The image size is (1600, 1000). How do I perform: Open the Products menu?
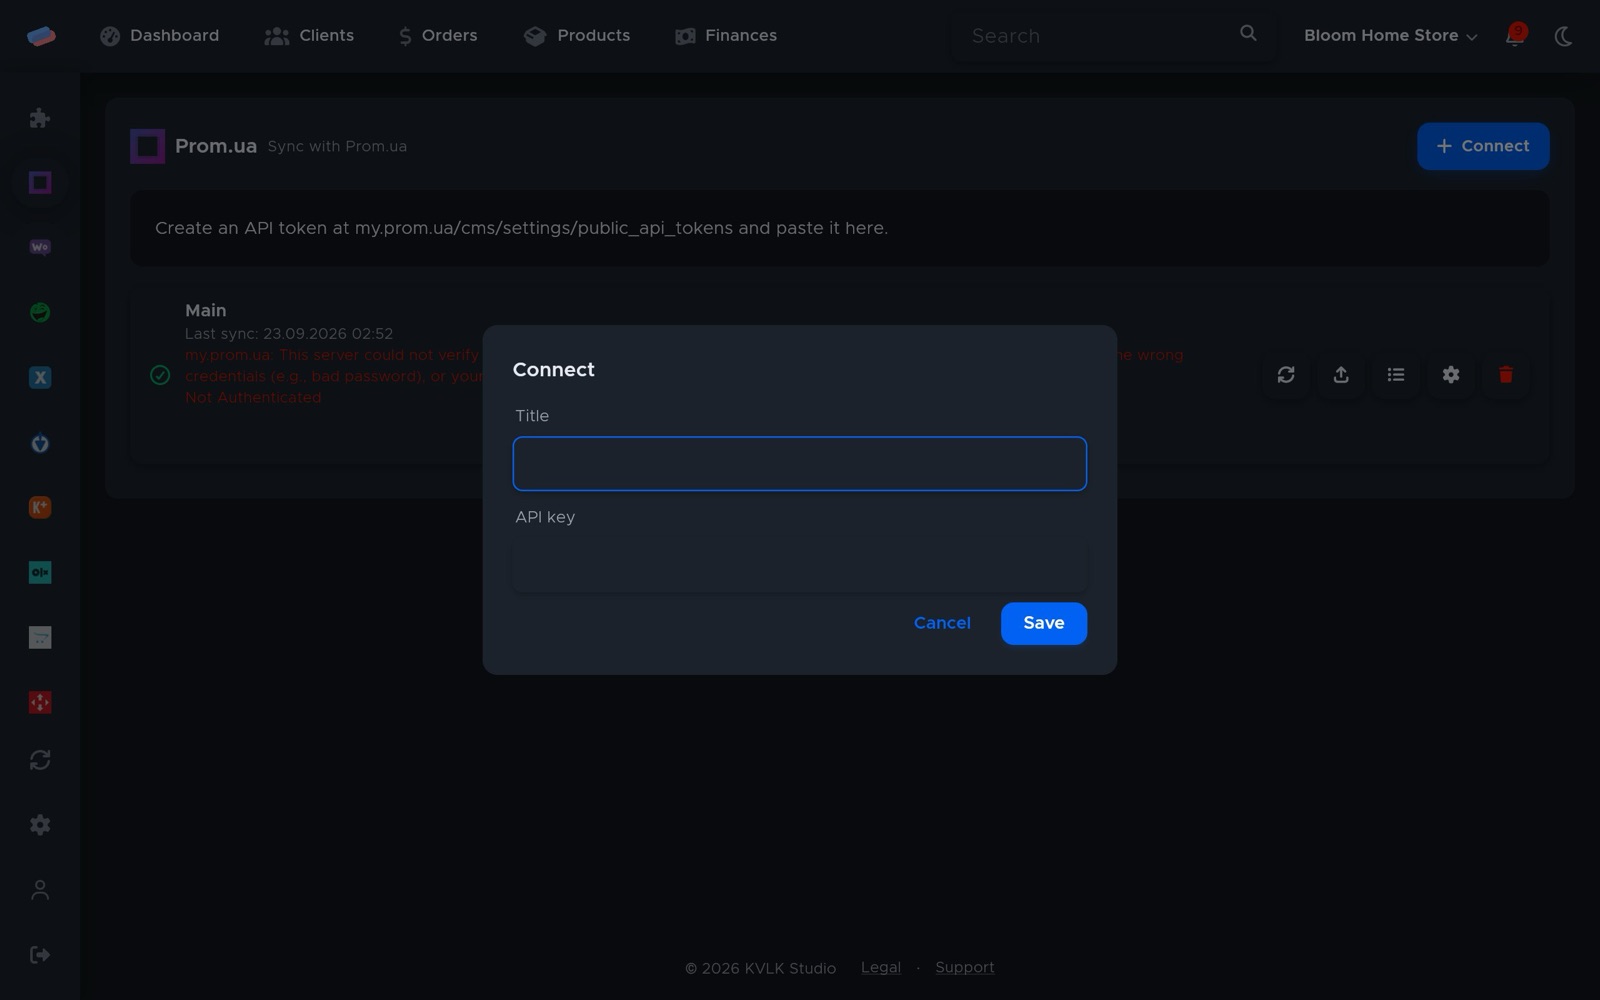pos(577,36)
